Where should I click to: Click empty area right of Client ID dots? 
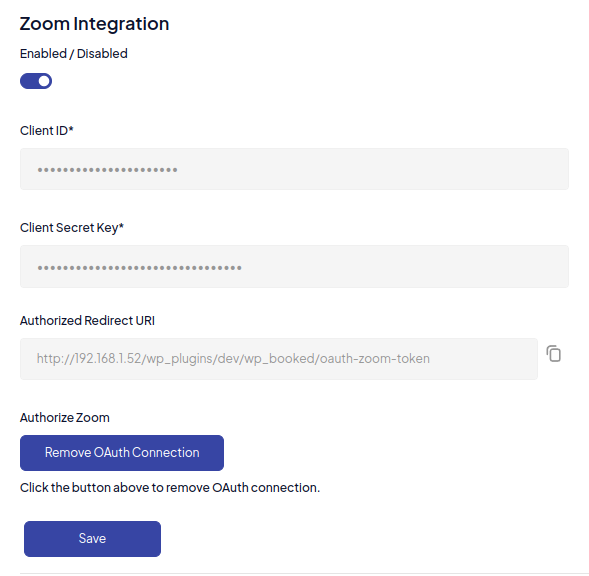click(372, 169)
